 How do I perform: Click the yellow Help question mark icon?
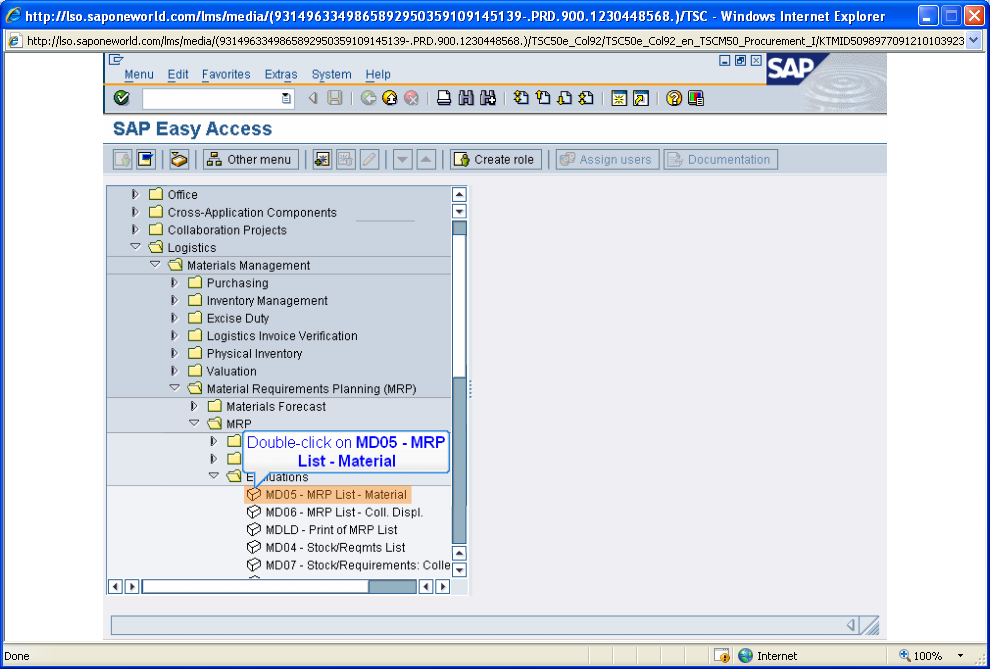(x=674, y=98)
